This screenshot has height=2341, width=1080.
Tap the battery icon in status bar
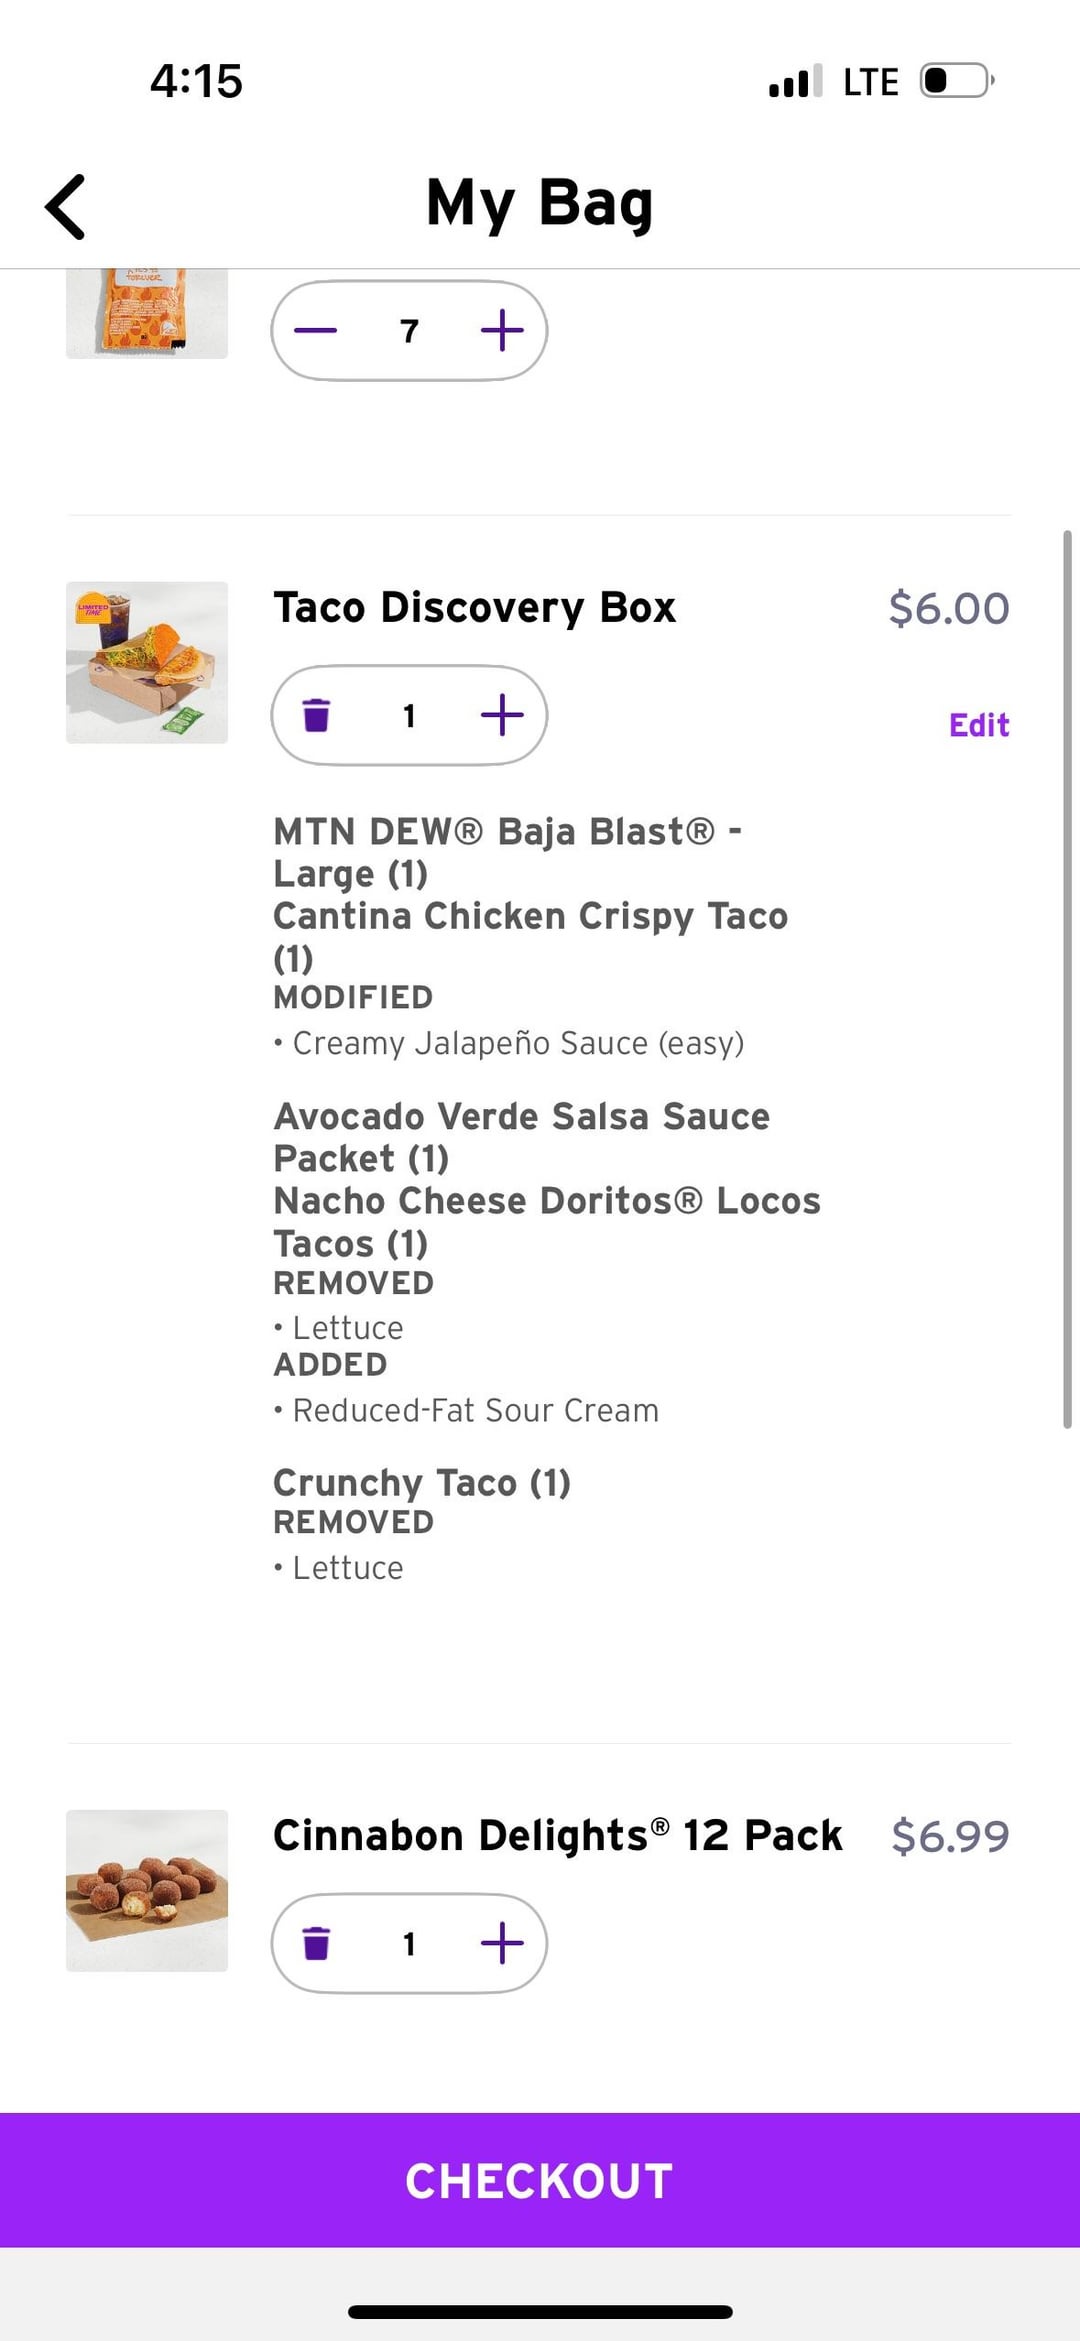[x=956, y=81]
